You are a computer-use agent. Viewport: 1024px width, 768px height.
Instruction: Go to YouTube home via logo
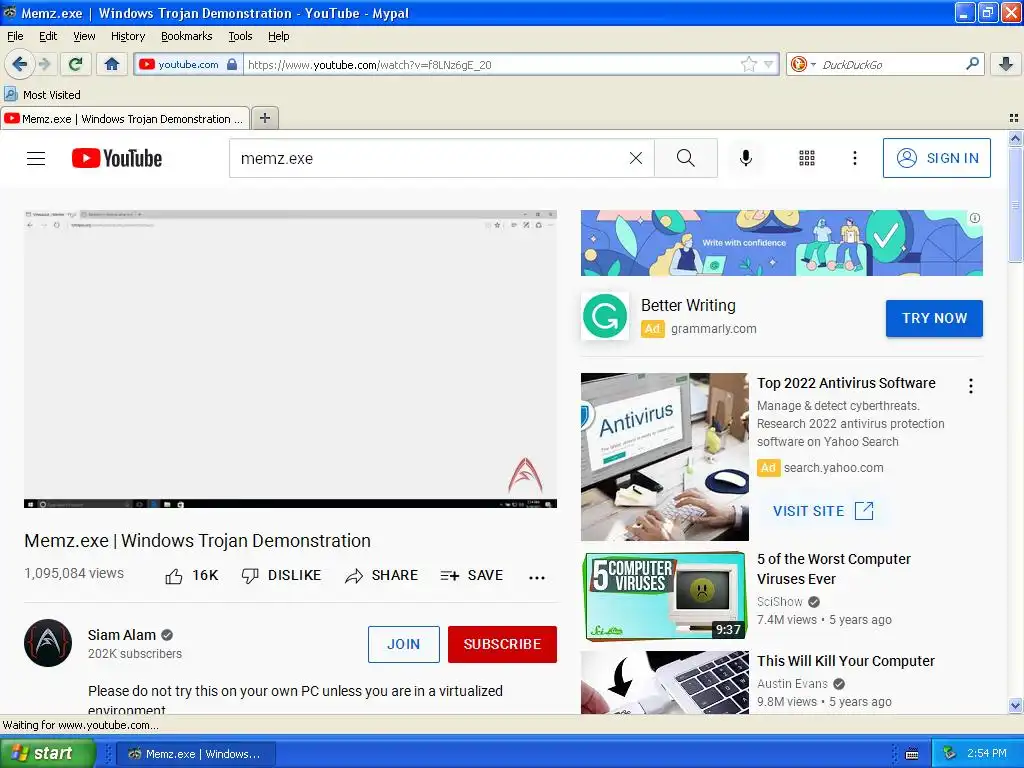(x=117, y=158)
